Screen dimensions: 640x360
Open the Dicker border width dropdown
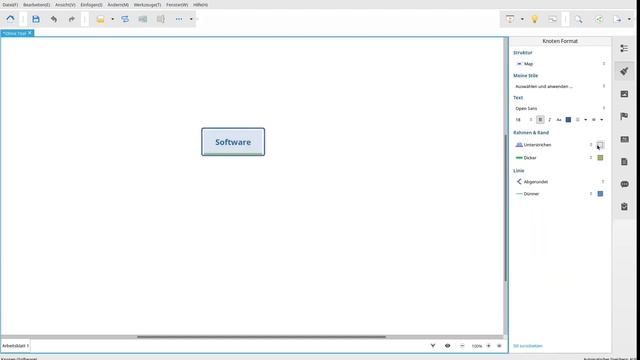pyautogui.click(x=553, y=158)
